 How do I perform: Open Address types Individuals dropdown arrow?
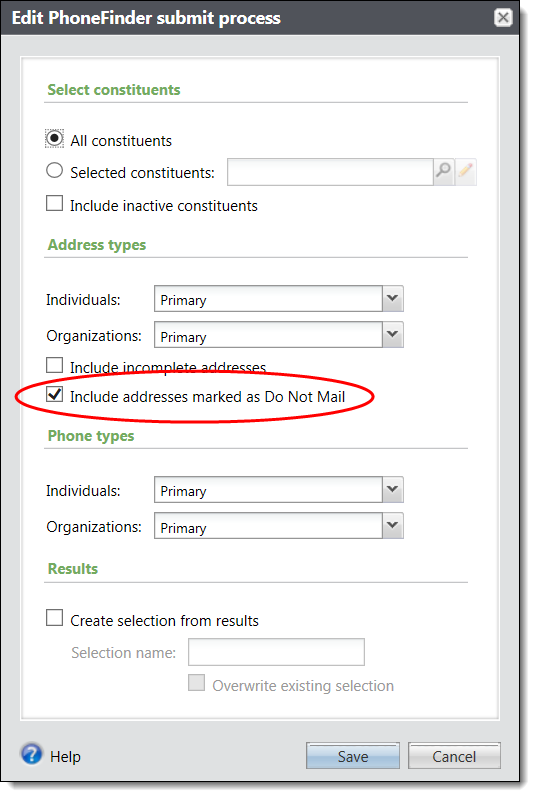tap(393, 298)
